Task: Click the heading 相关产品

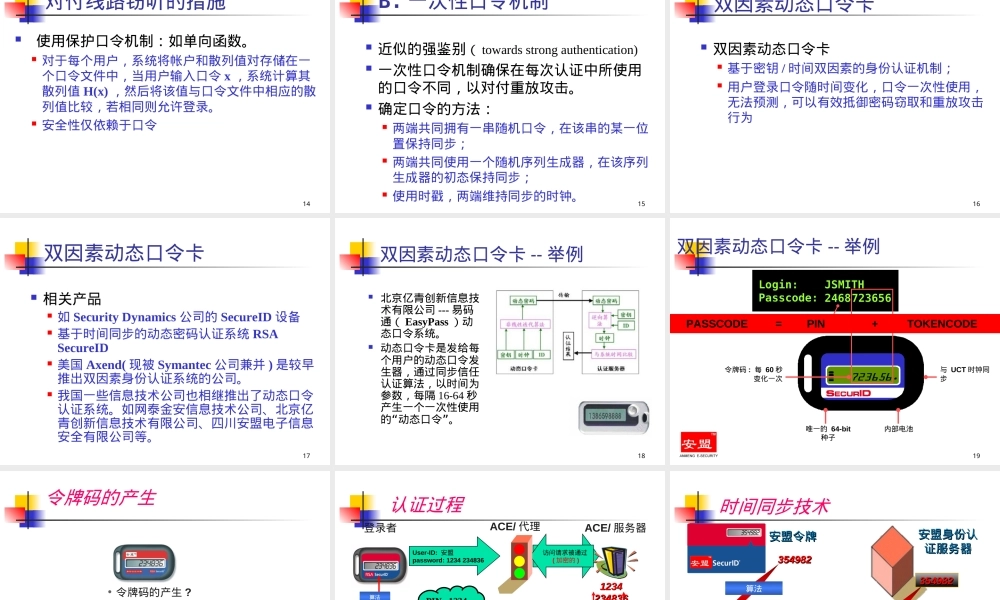Action: 72,298
